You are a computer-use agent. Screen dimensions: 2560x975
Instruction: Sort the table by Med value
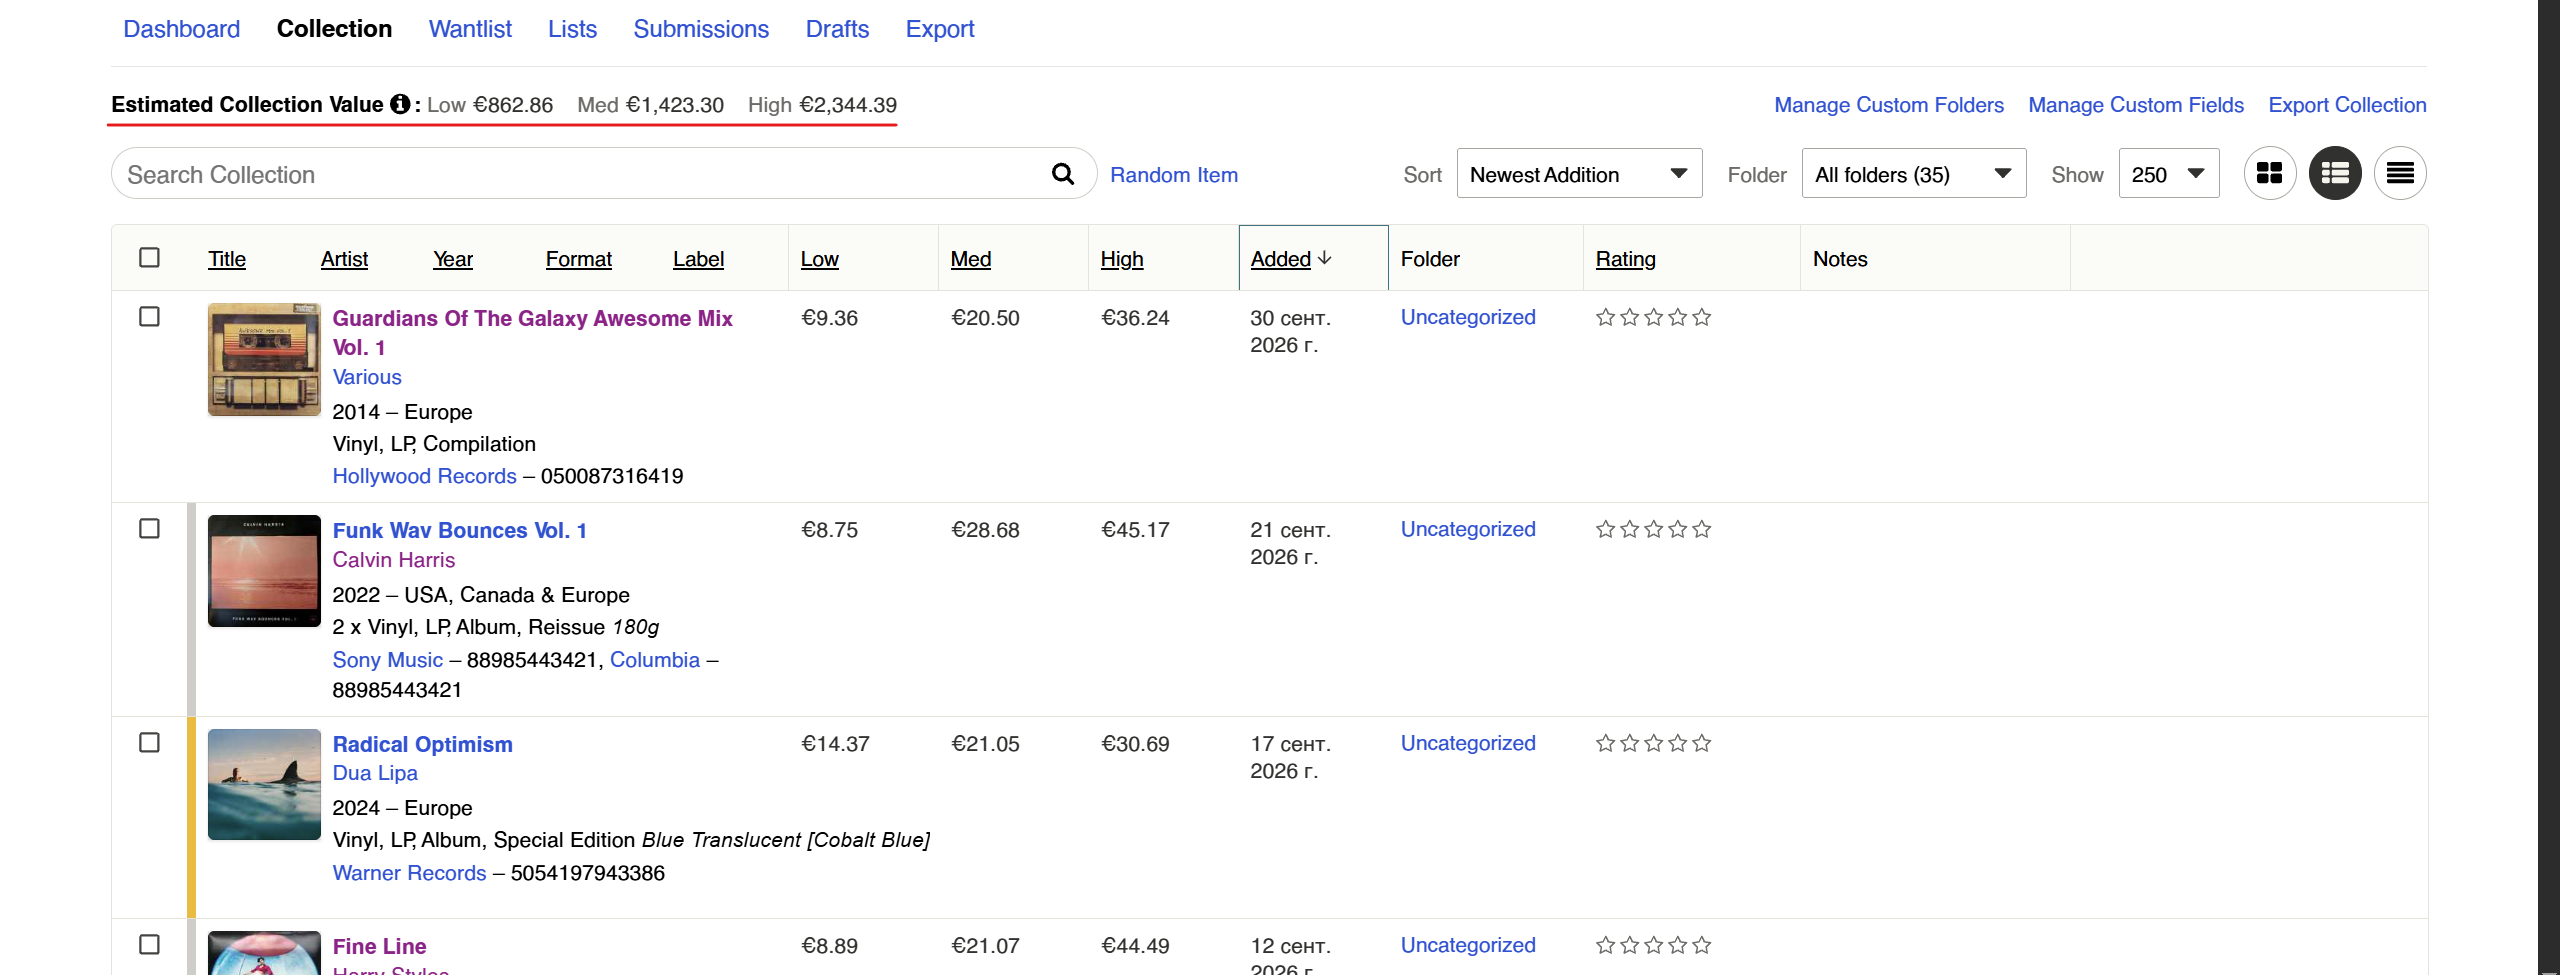coord(970,259)
